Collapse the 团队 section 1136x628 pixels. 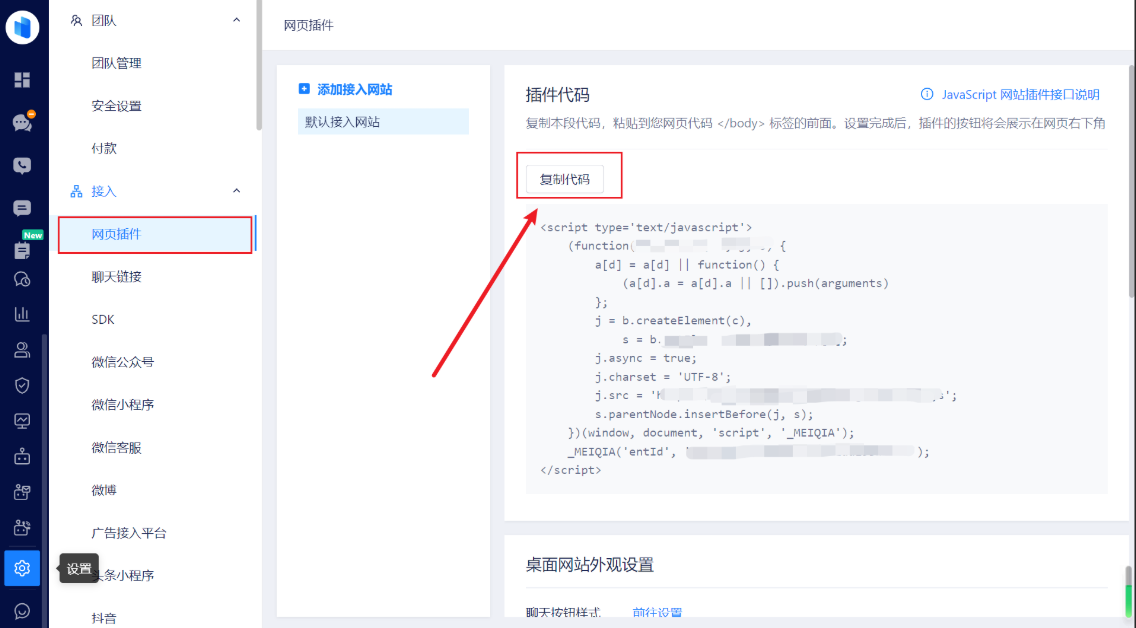click(236, 19)
